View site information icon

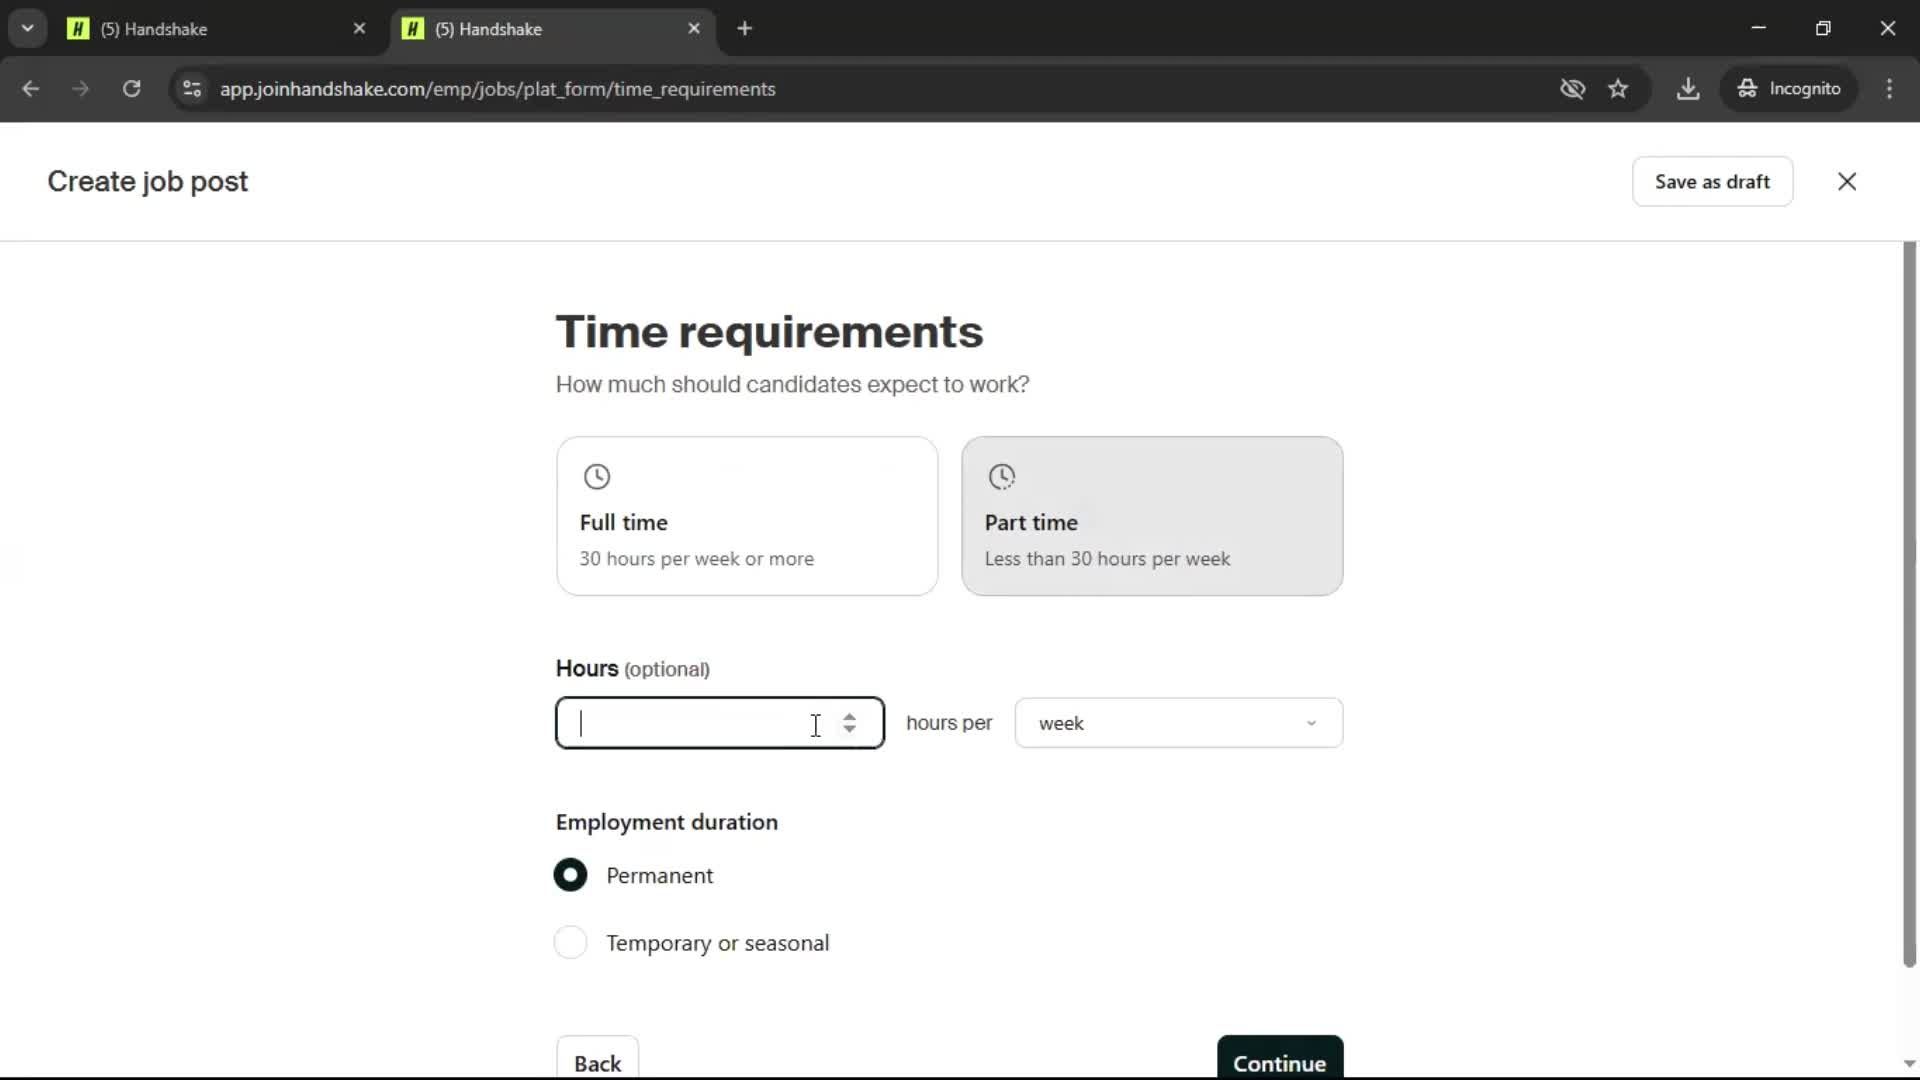coord(192,89)
